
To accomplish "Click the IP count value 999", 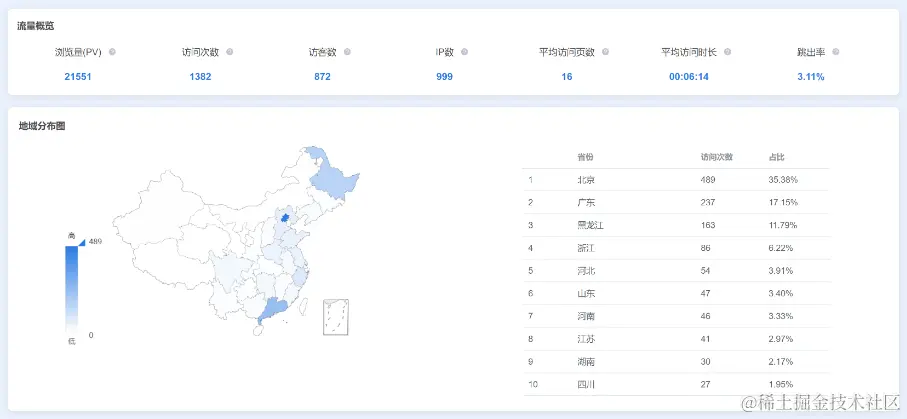I will [x=444, y=76].
